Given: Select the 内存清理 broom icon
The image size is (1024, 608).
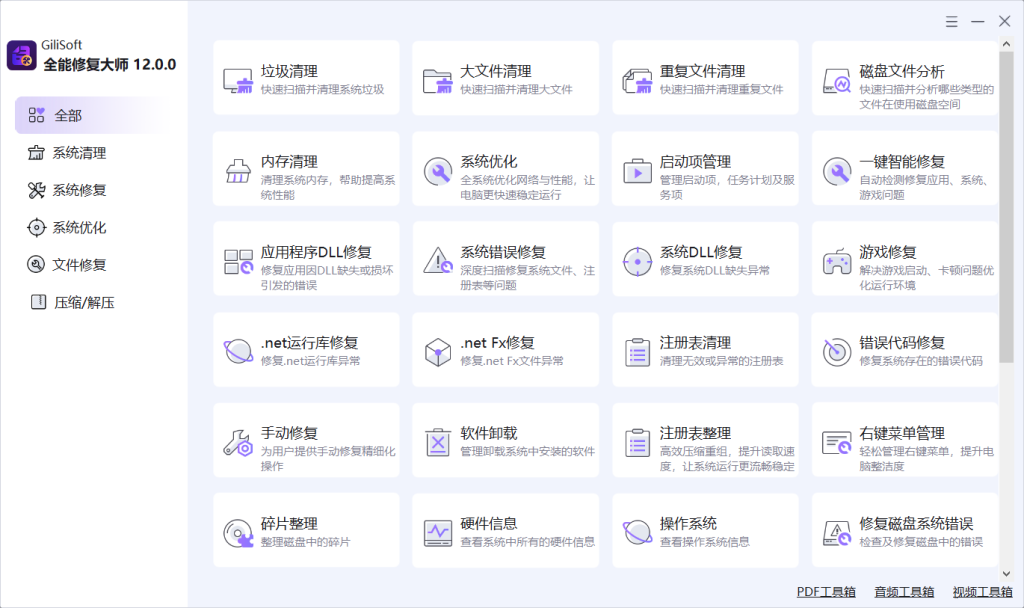Looking at the screenshot, I should pos(238,171).
